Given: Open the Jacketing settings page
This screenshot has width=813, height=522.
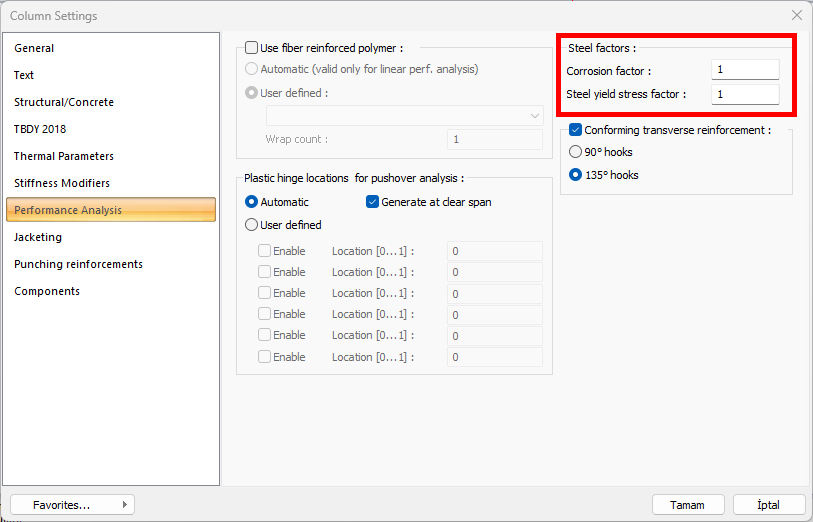Looking at the screenshot, I should coord(38,237).
